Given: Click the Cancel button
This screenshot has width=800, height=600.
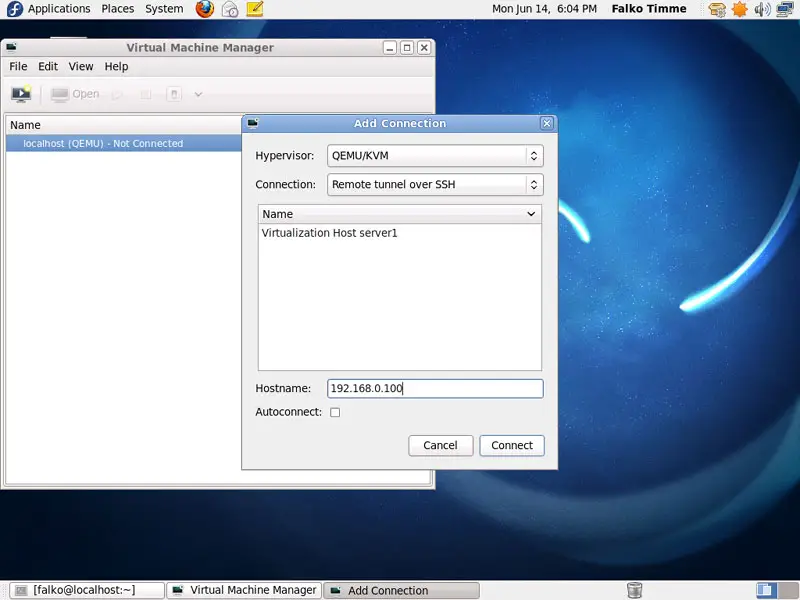Looking at the screenshot, I should click(x=440, y=445).
